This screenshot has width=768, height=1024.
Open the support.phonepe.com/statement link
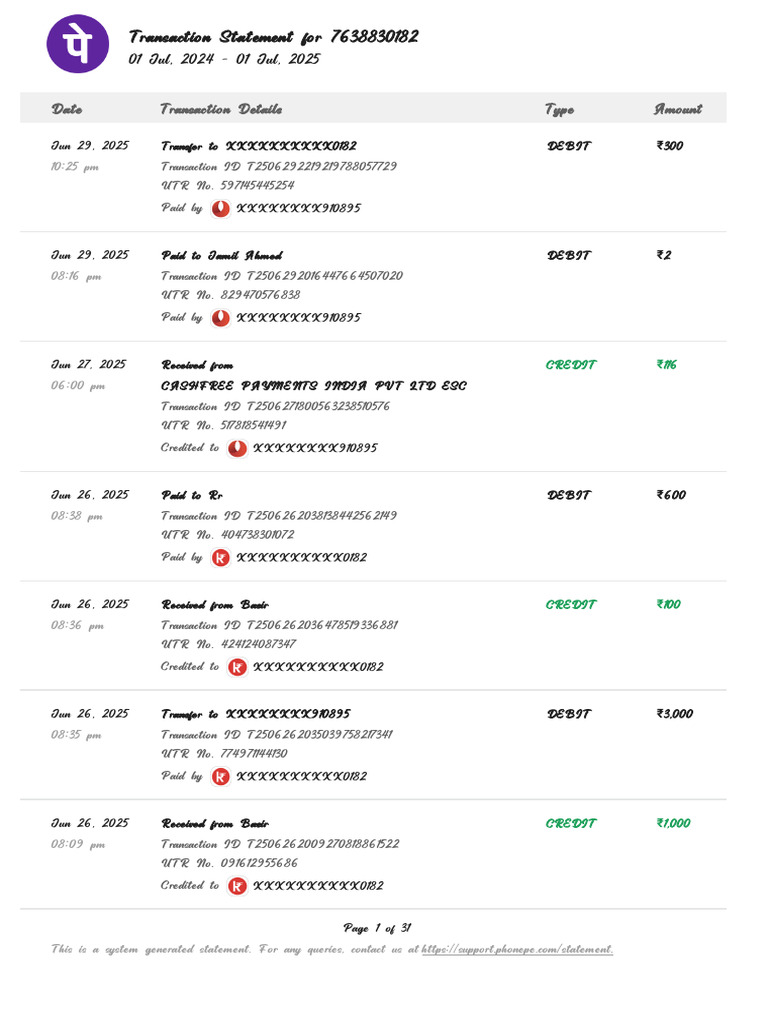(x=516, y=949)
